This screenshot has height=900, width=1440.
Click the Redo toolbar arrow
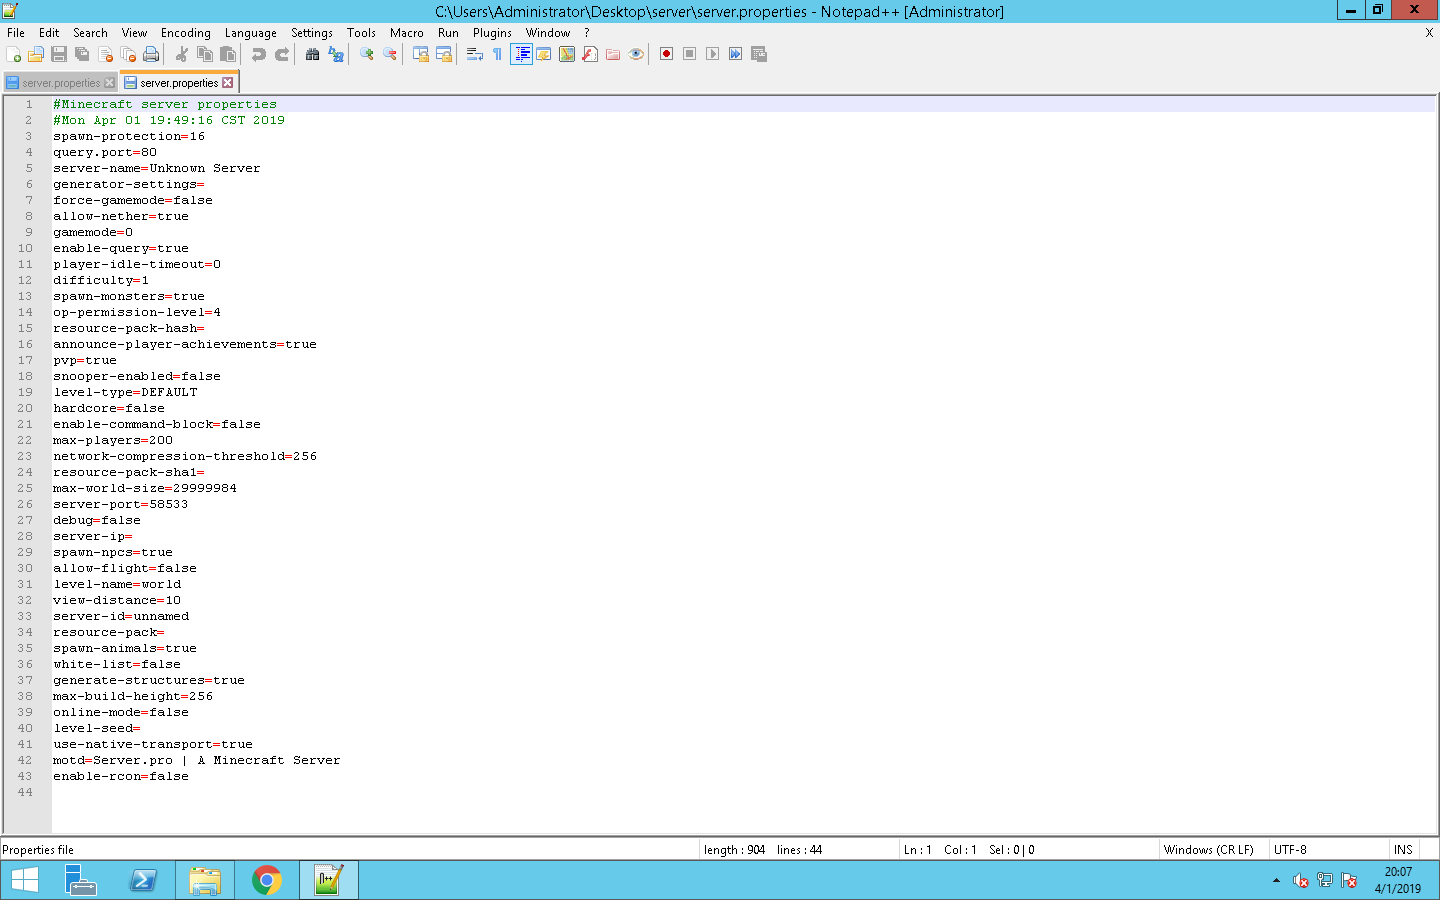click(282, 54)
